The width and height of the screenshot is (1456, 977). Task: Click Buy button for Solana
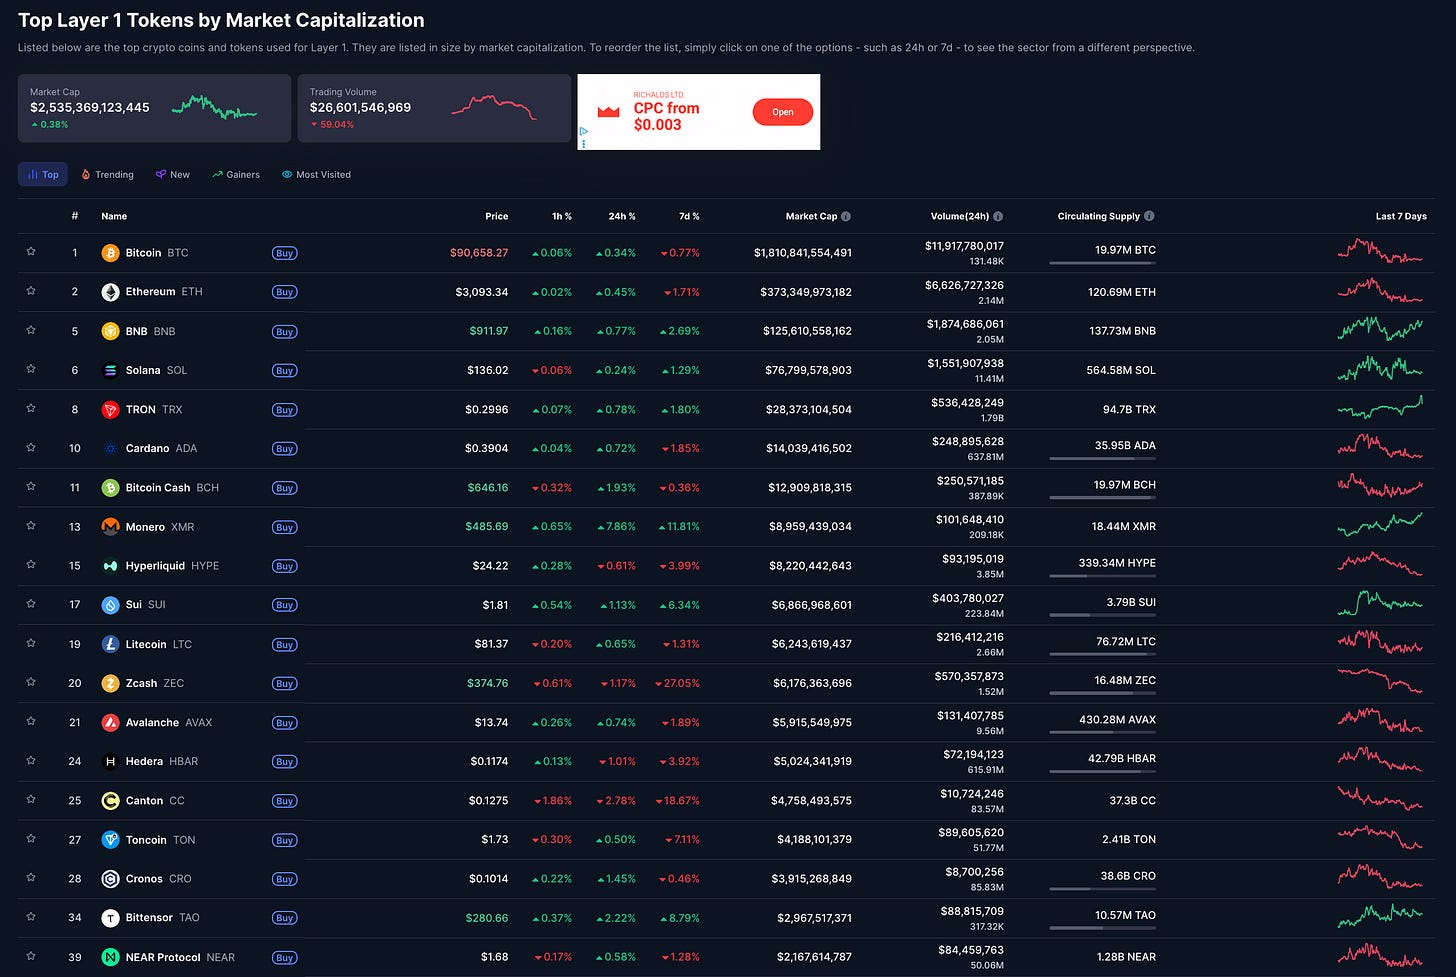click(x=284, y=370)
